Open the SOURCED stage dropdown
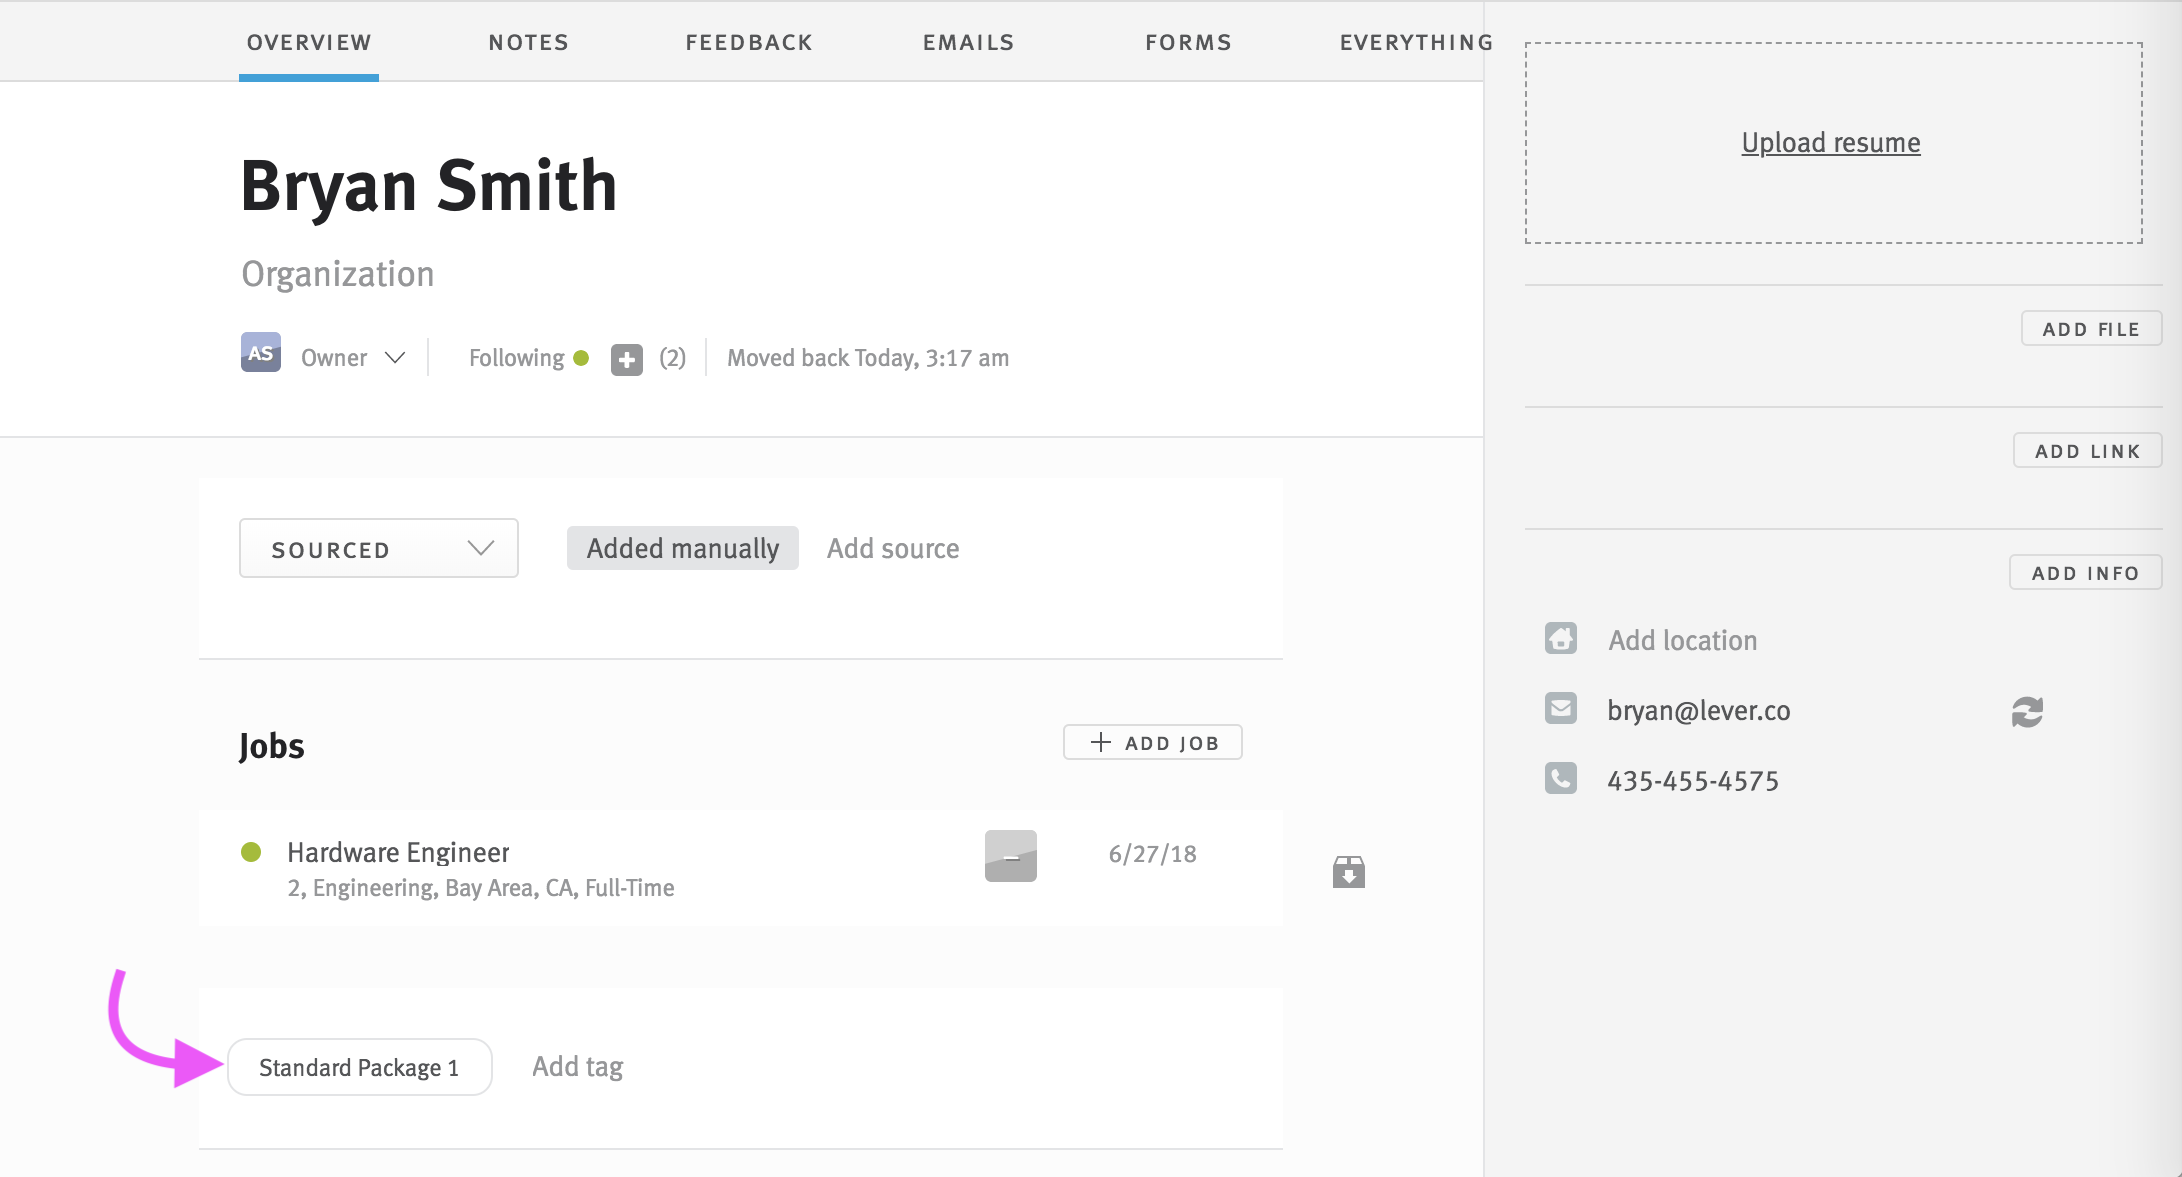Image resolution: width=2182 pixels, height=1177 pixels. pos(379,548)
